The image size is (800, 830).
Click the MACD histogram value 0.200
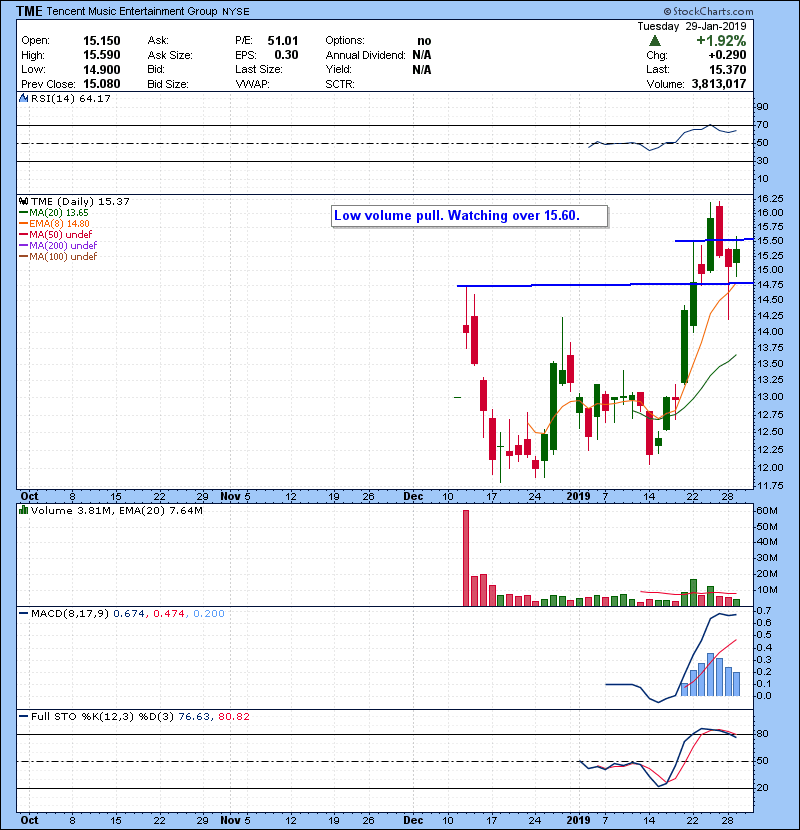pos(209,614)
